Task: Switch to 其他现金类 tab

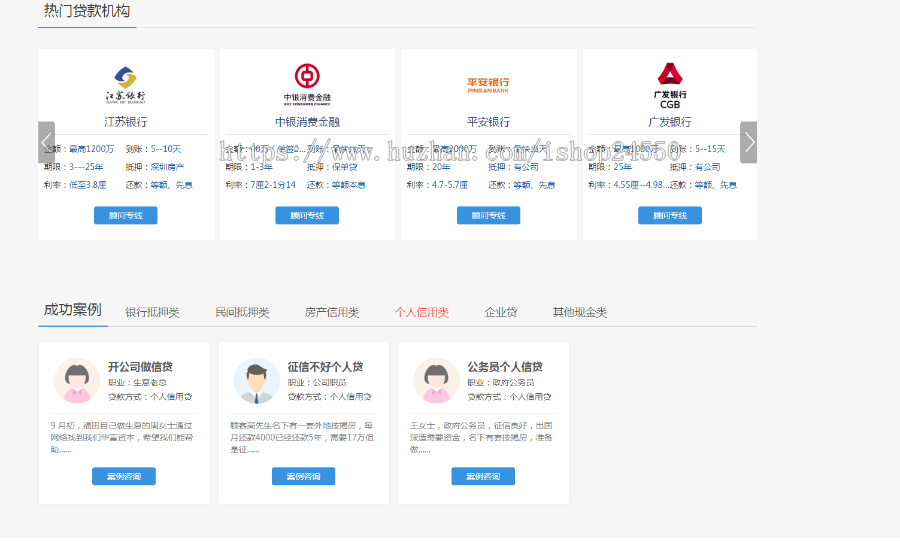Action: coord(580,312)
